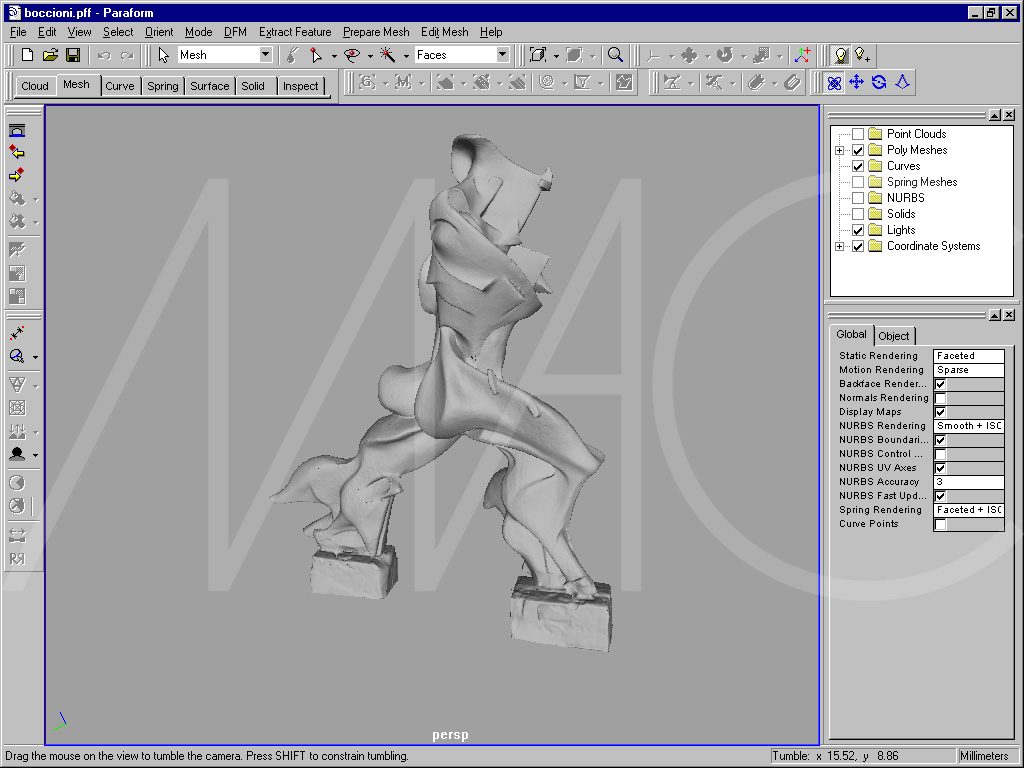Check the Spring Meshes checkbox
The height and width of the screenshot is (768, 1024).
tap(858, 182)
